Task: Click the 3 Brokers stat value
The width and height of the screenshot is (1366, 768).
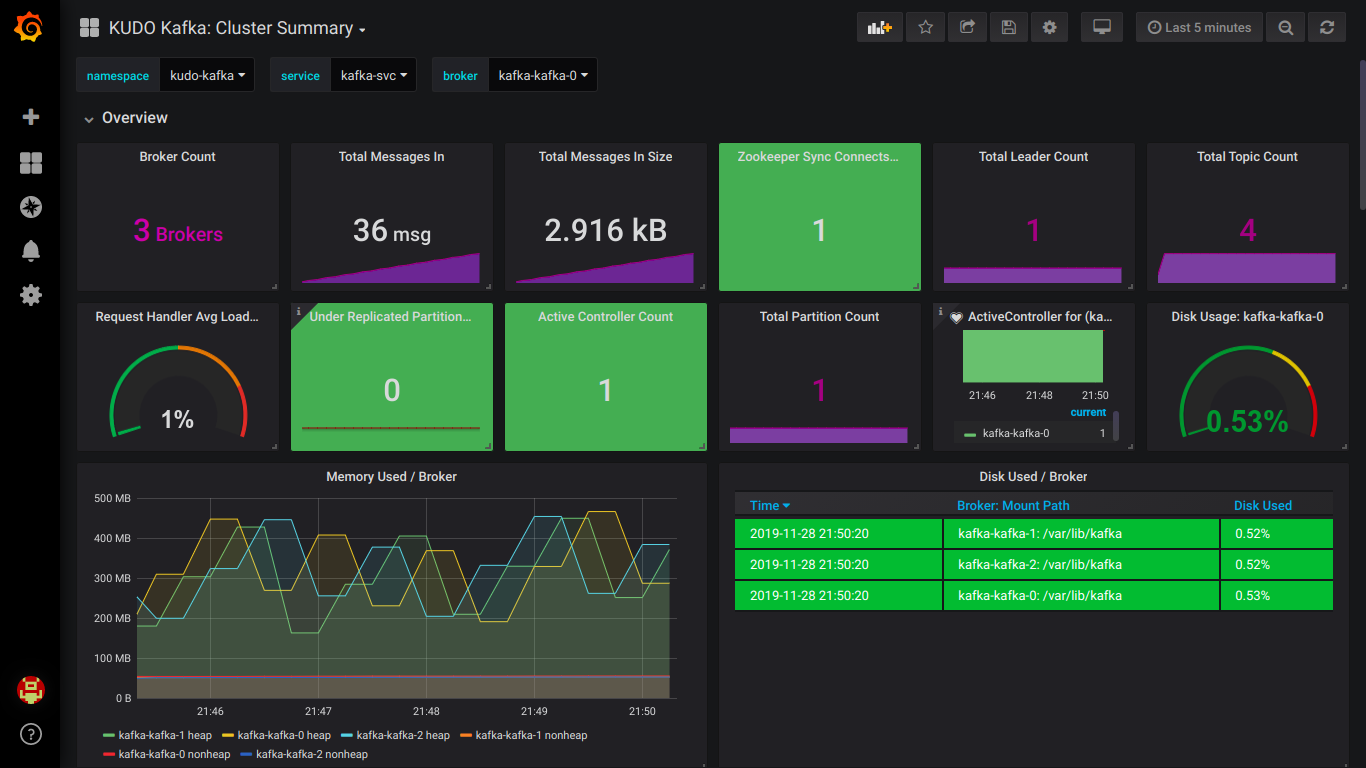Action: (x=177, y=231)
